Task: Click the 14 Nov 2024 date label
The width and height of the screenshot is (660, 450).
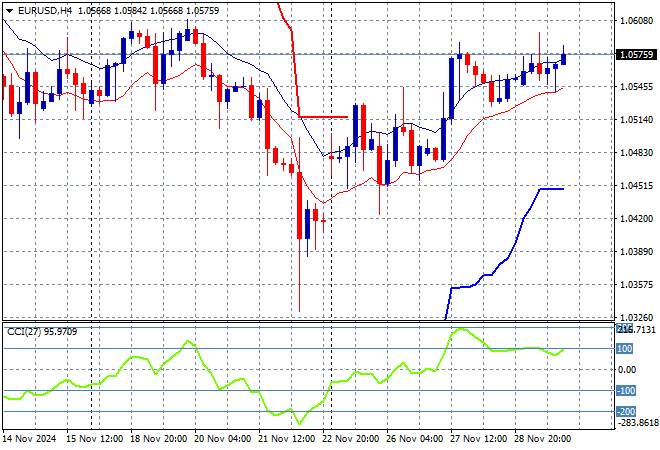Action: [29, 439]
